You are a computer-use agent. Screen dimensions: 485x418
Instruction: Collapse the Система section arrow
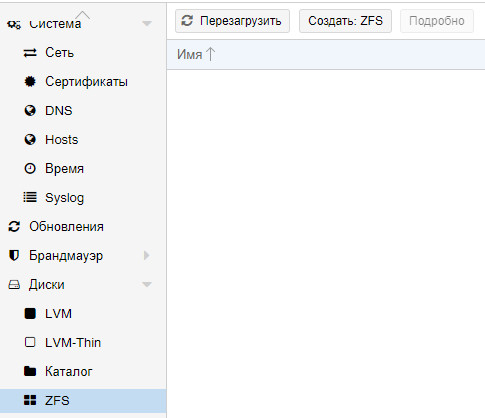[x=147, y=23]
